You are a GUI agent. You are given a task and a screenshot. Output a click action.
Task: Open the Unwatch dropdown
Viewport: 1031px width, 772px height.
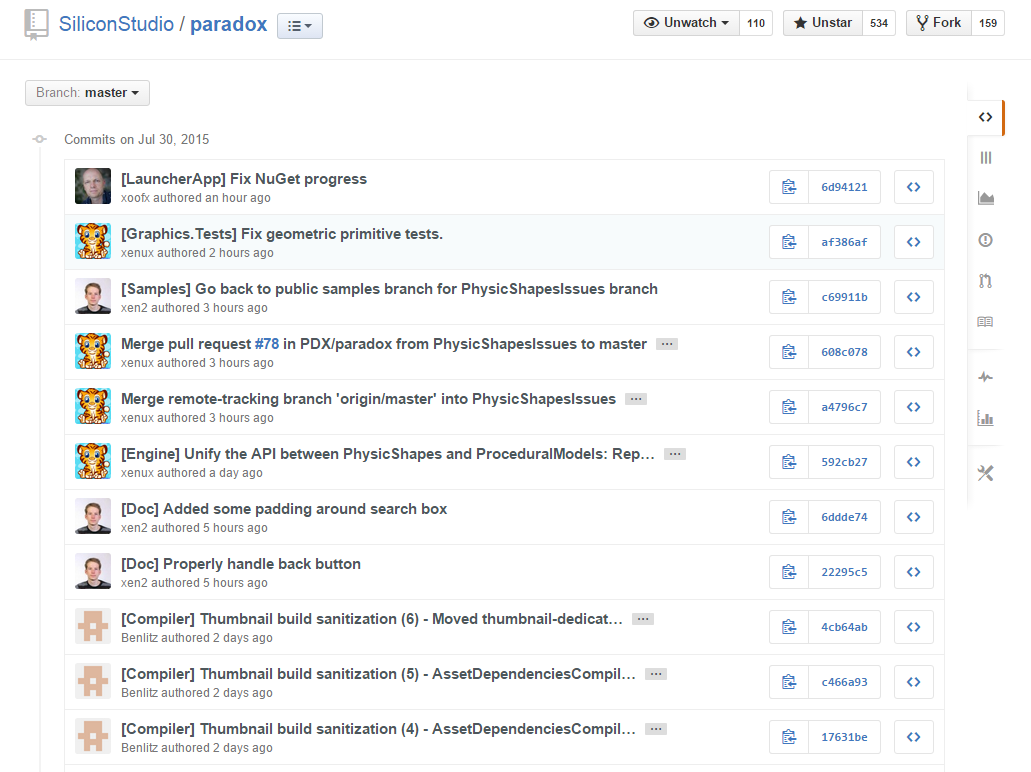(686, 22)
